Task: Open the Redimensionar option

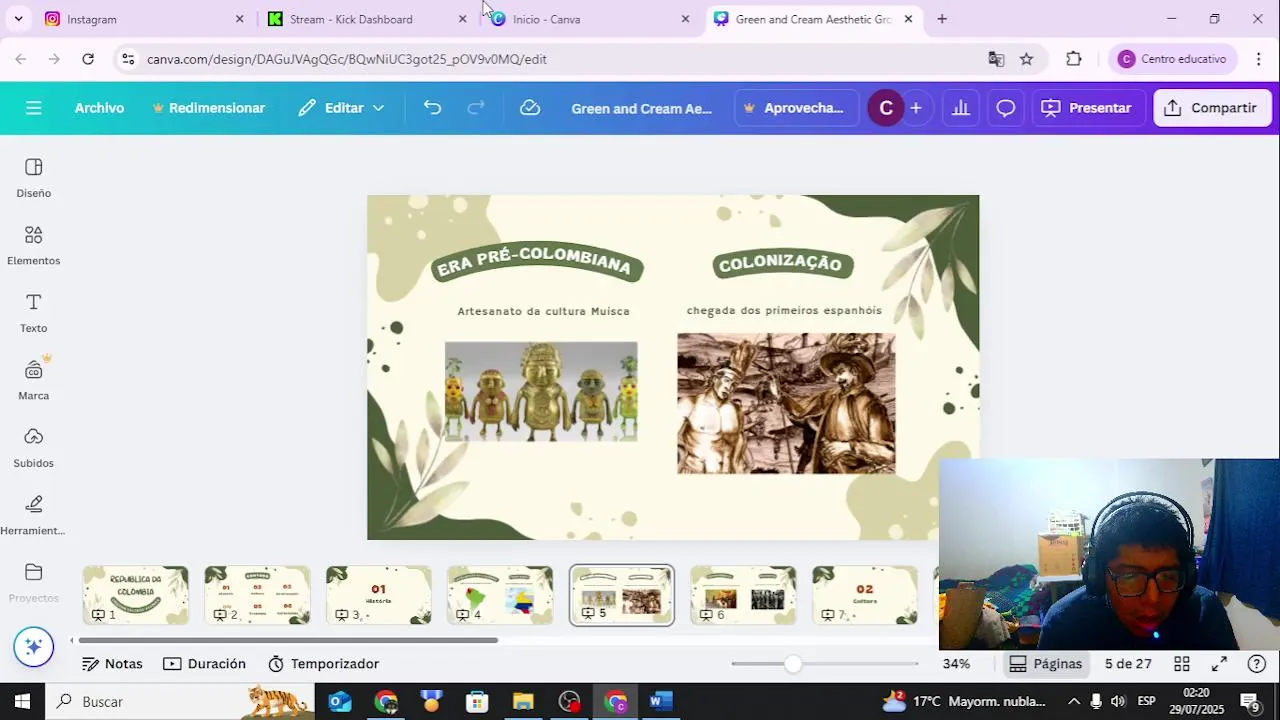Action: pos(208,108)
